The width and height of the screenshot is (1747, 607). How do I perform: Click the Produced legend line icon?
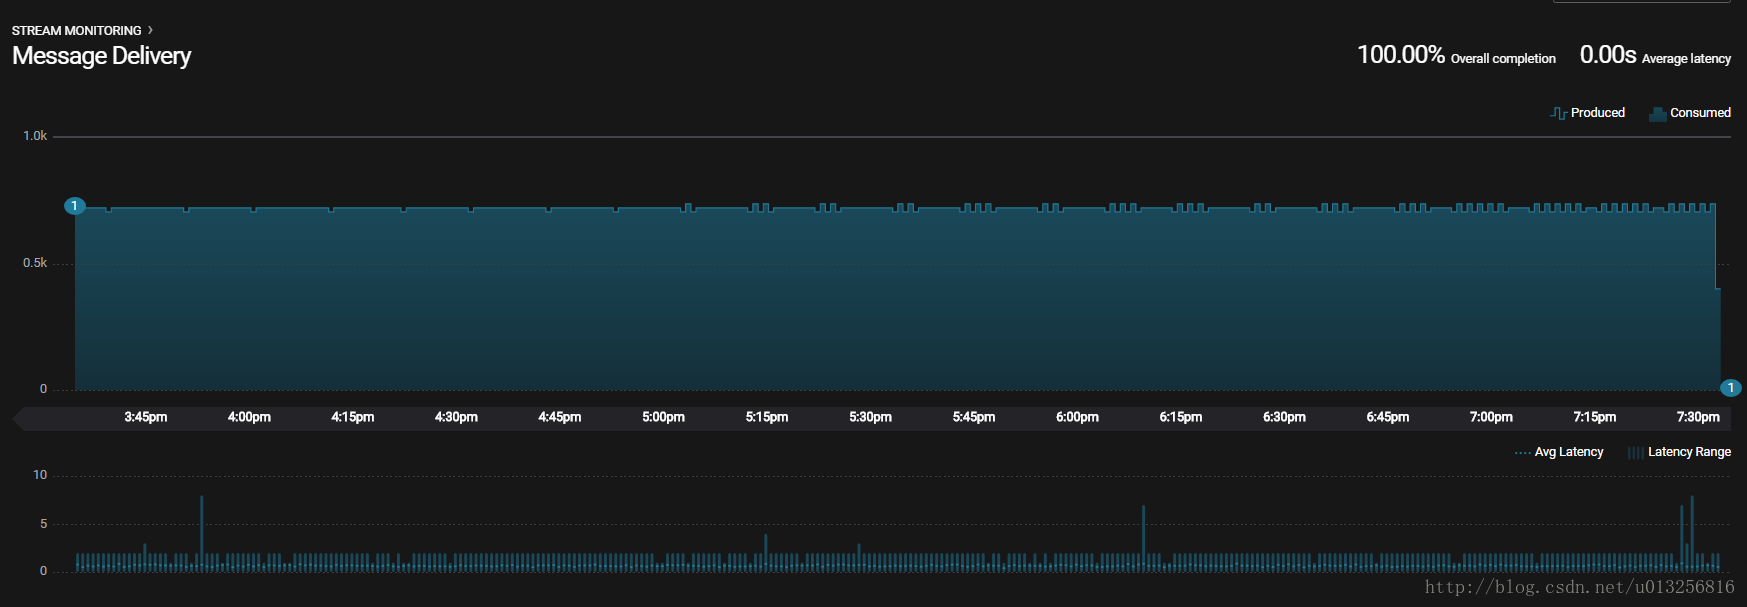pyautogui.click(x=1558, y=113)
